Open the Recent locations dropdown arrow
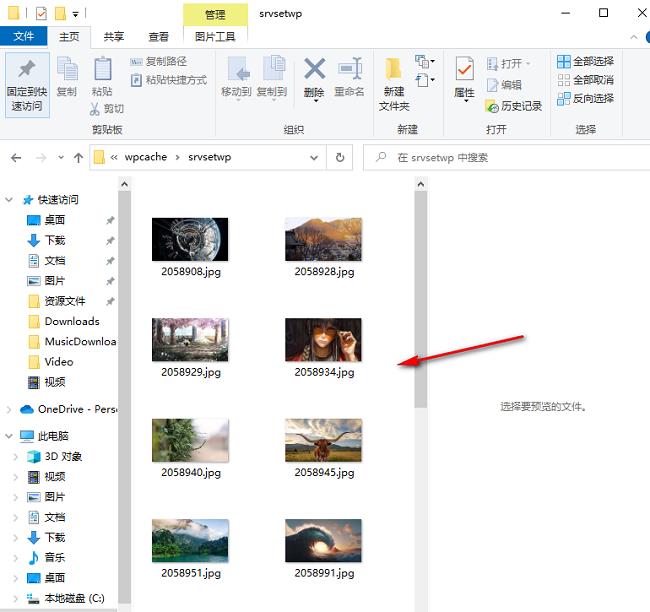The height and width of the screenshot is (612, 650). click(61, 158)
